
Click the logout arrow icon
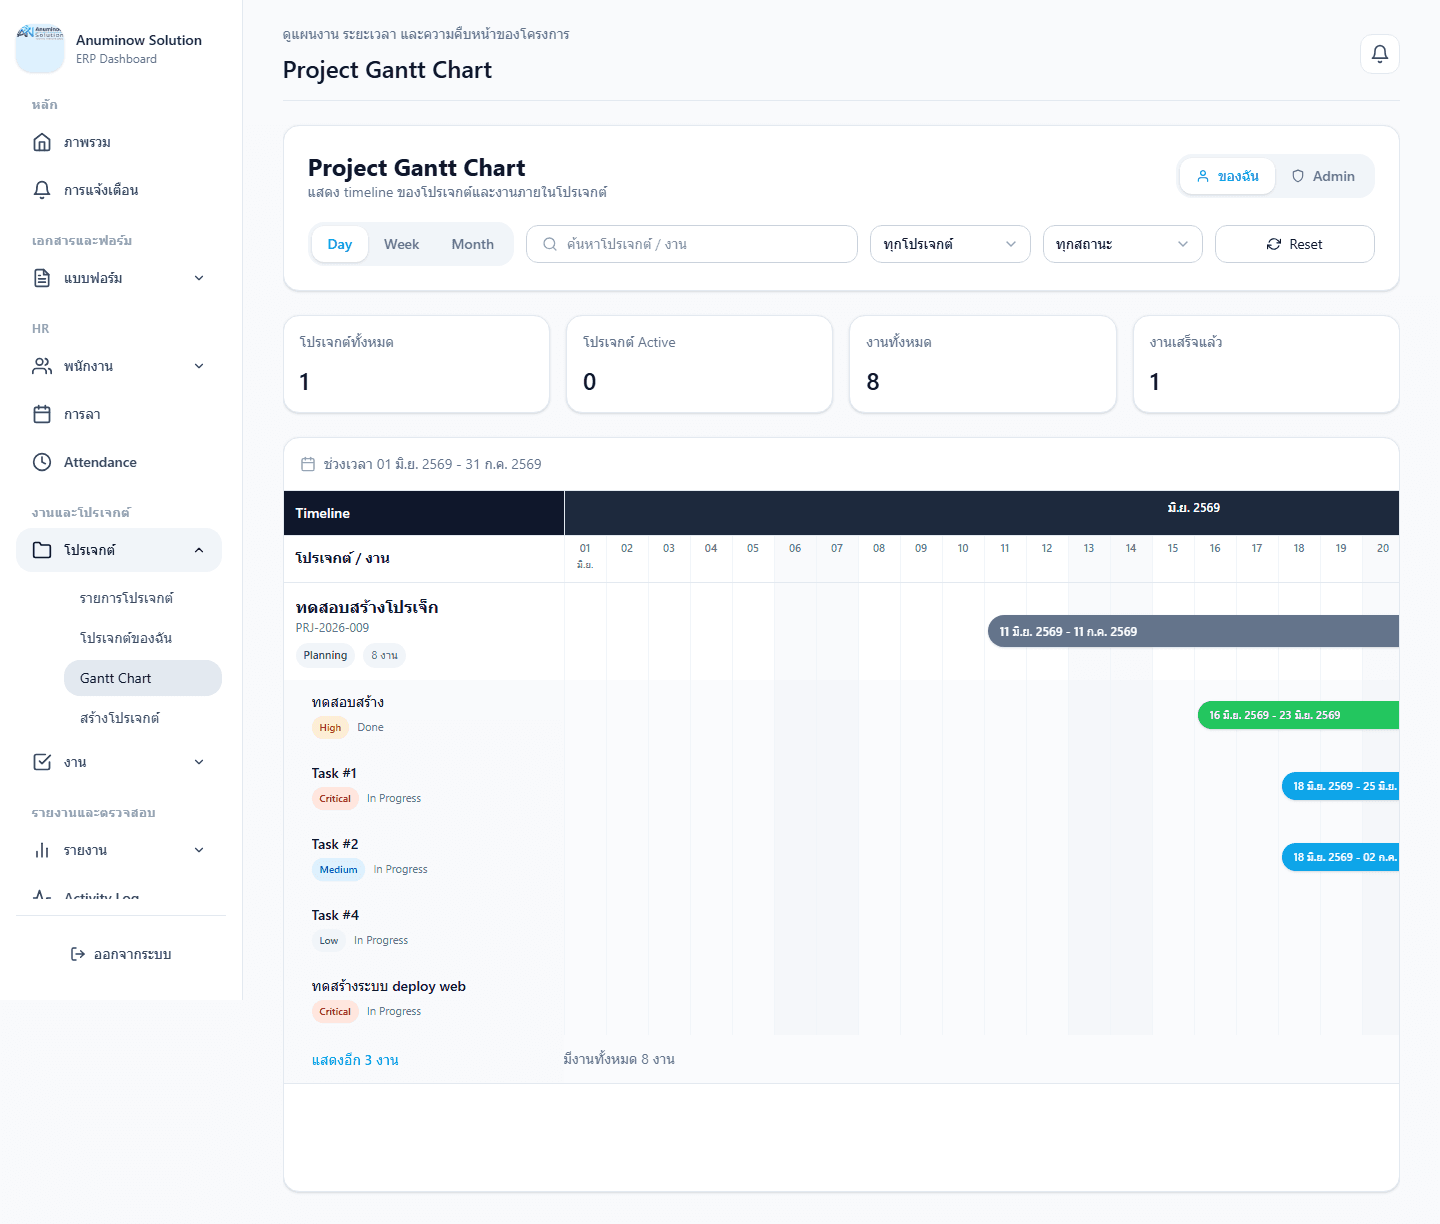[78, 954]
